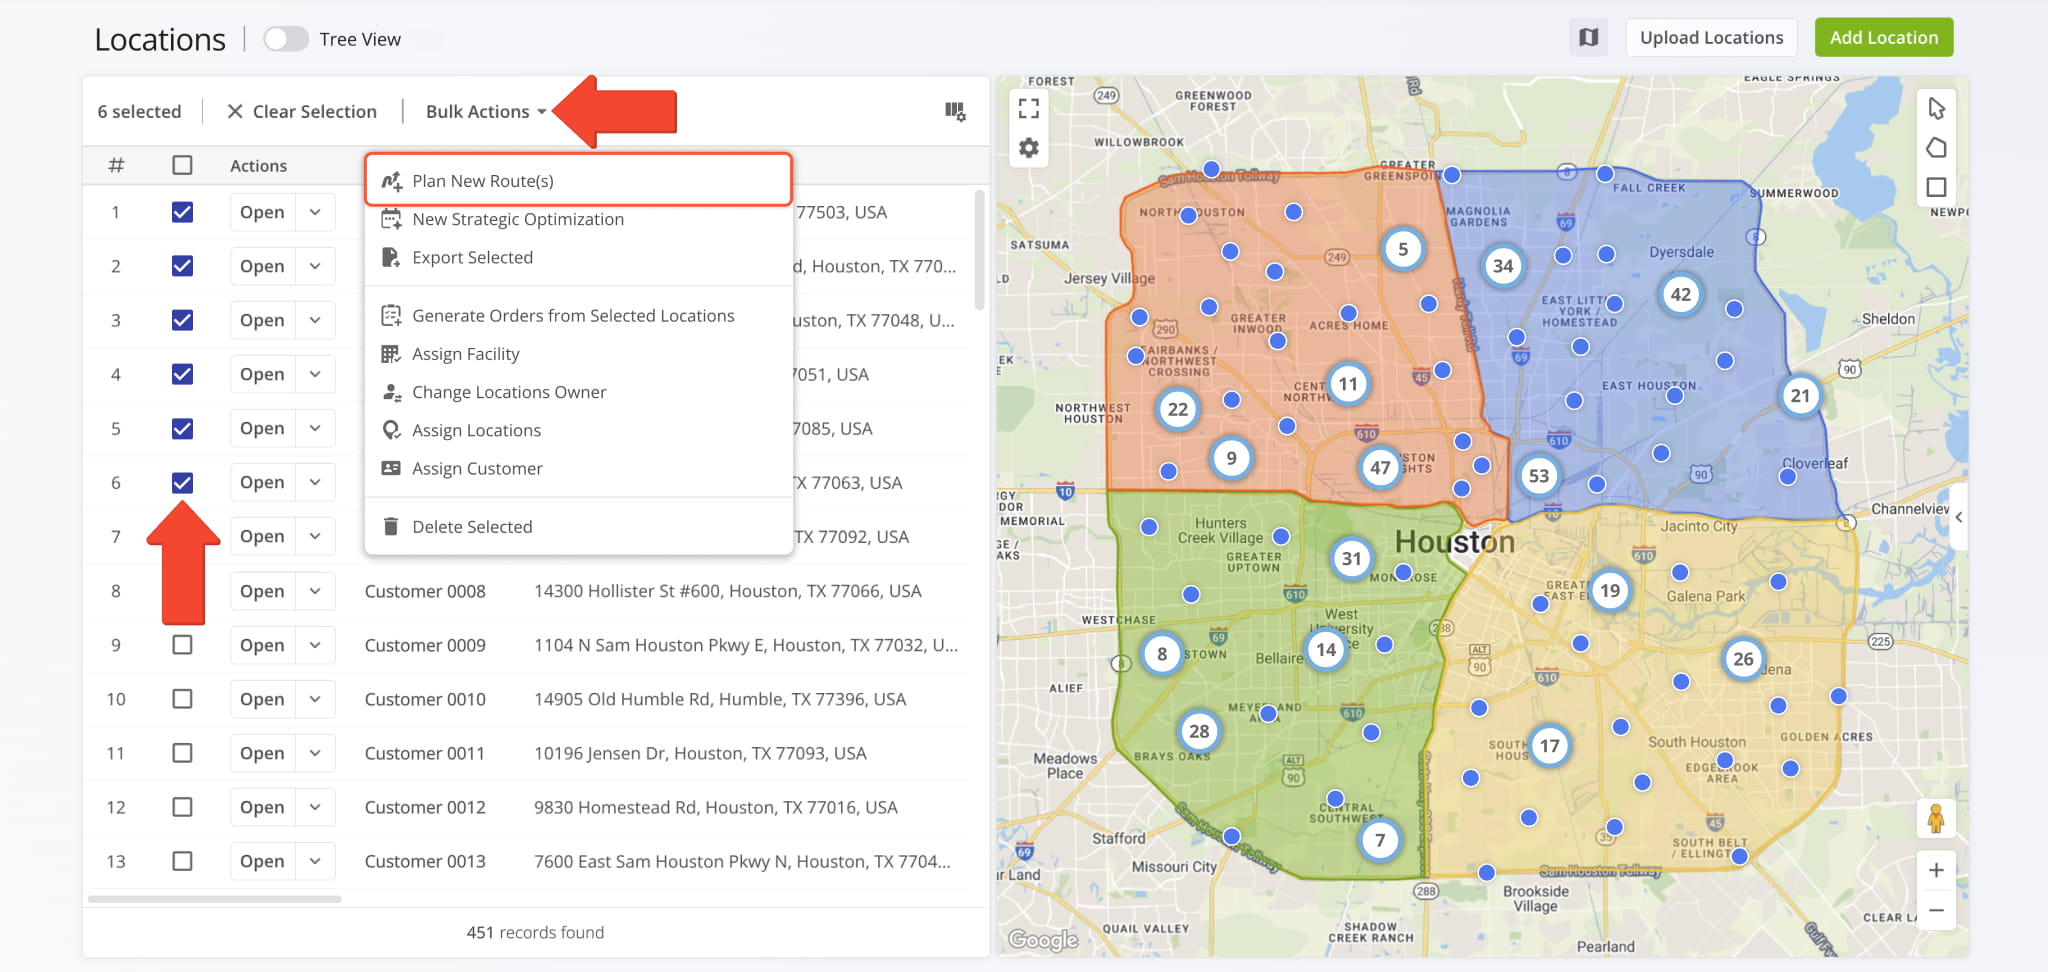Choose the rectangle draw tool on map
The height and width of the screenshot is (972, 2048).
(x=1936, y=187)
